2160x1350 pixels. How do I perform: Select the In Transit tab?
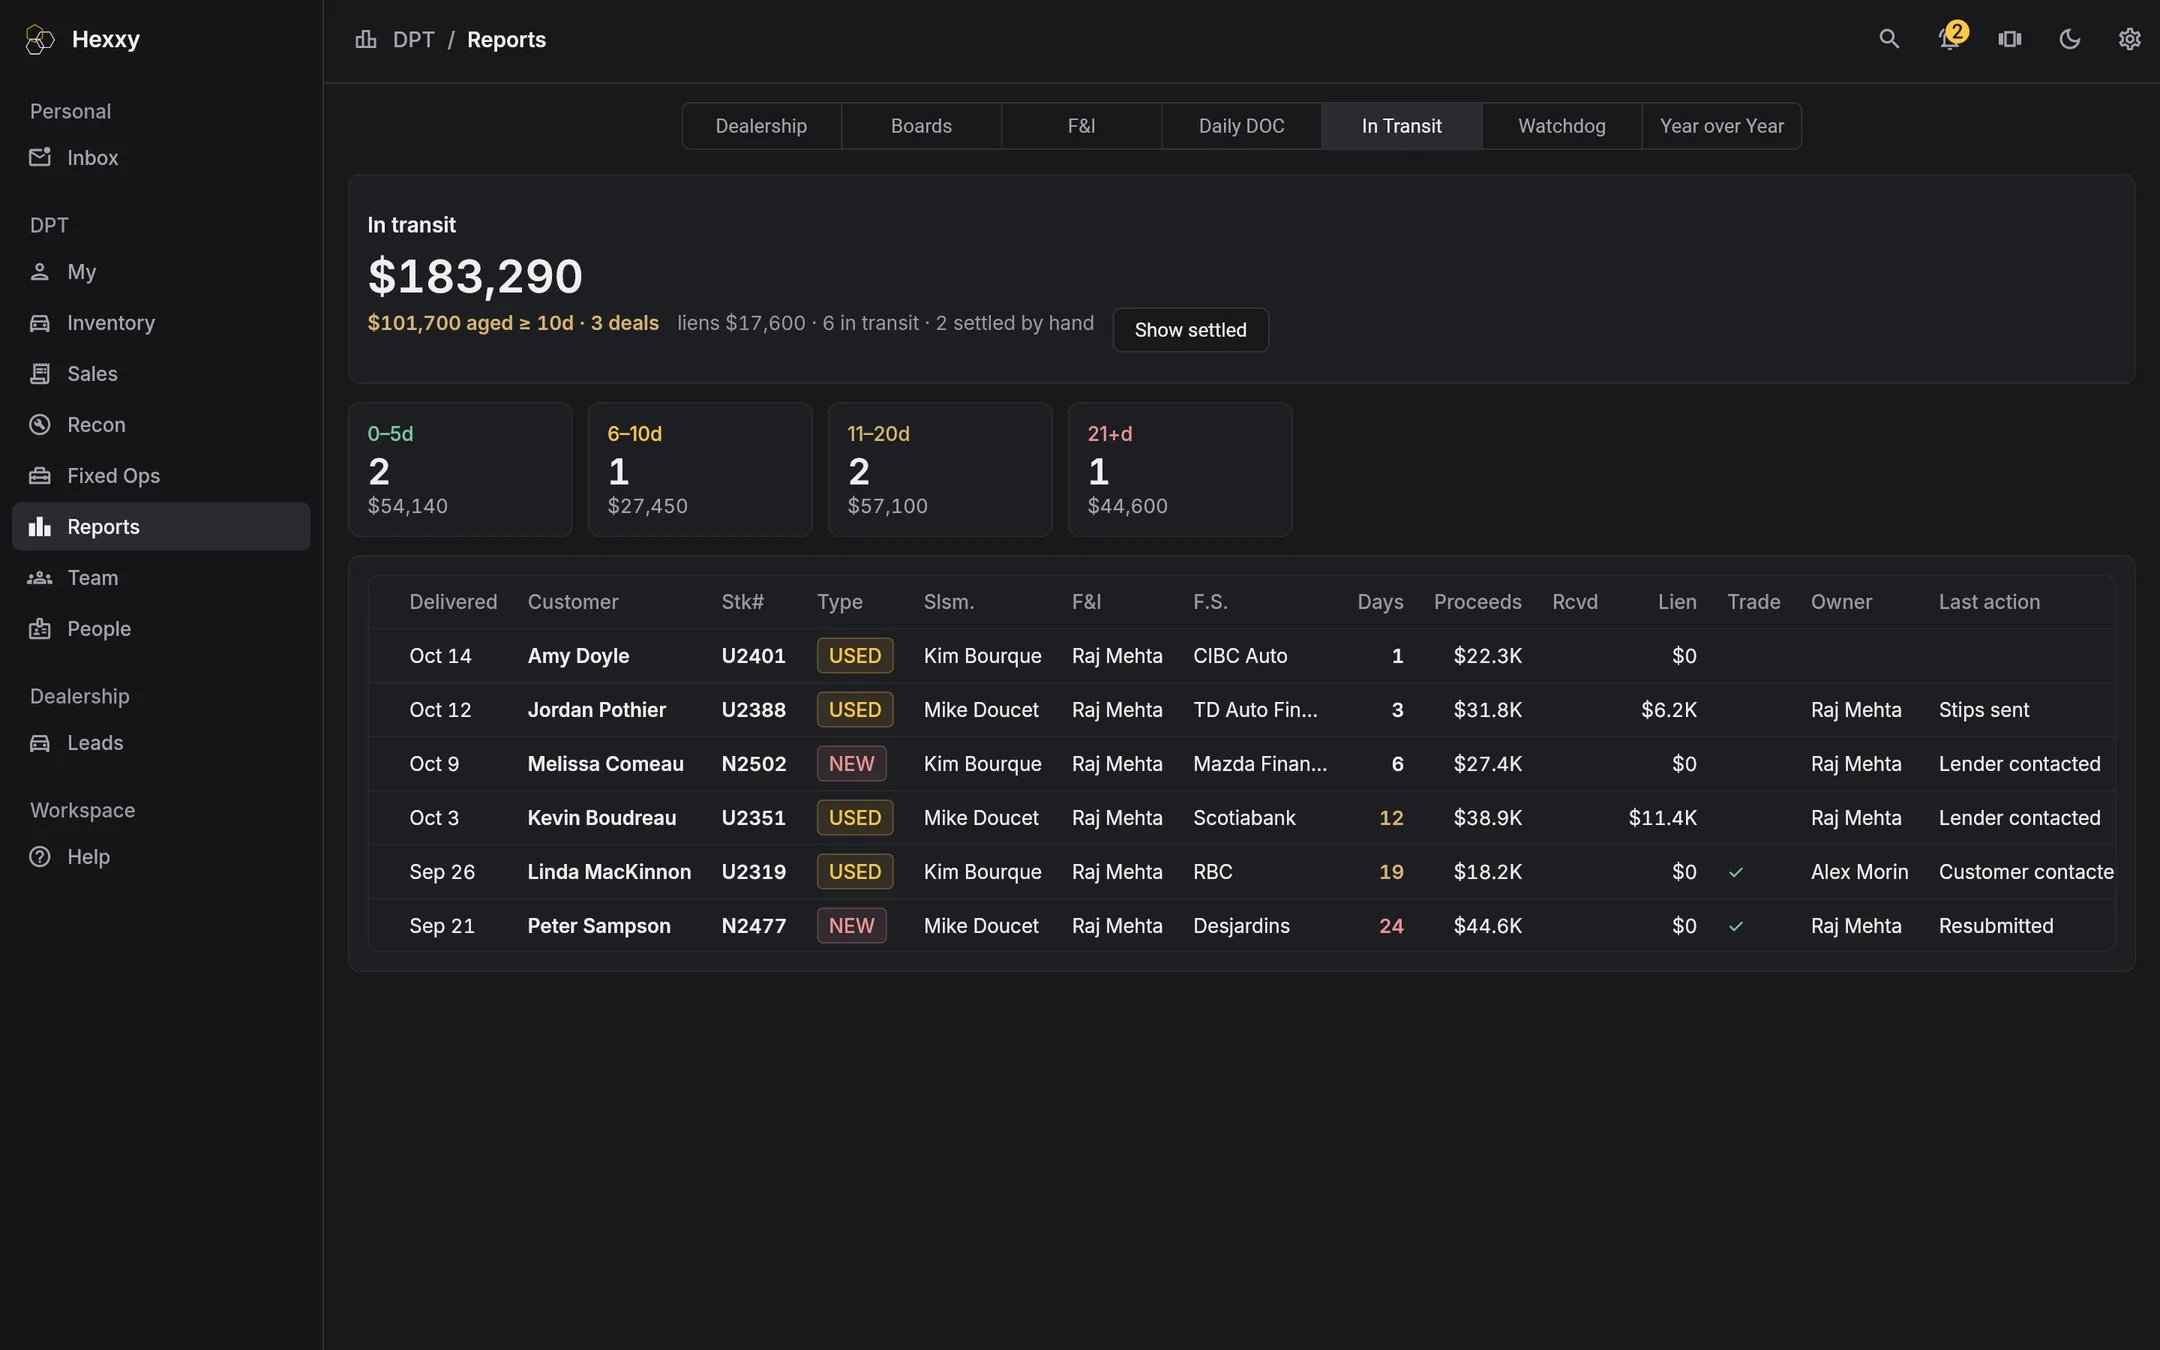click(x=1401, y=126)
